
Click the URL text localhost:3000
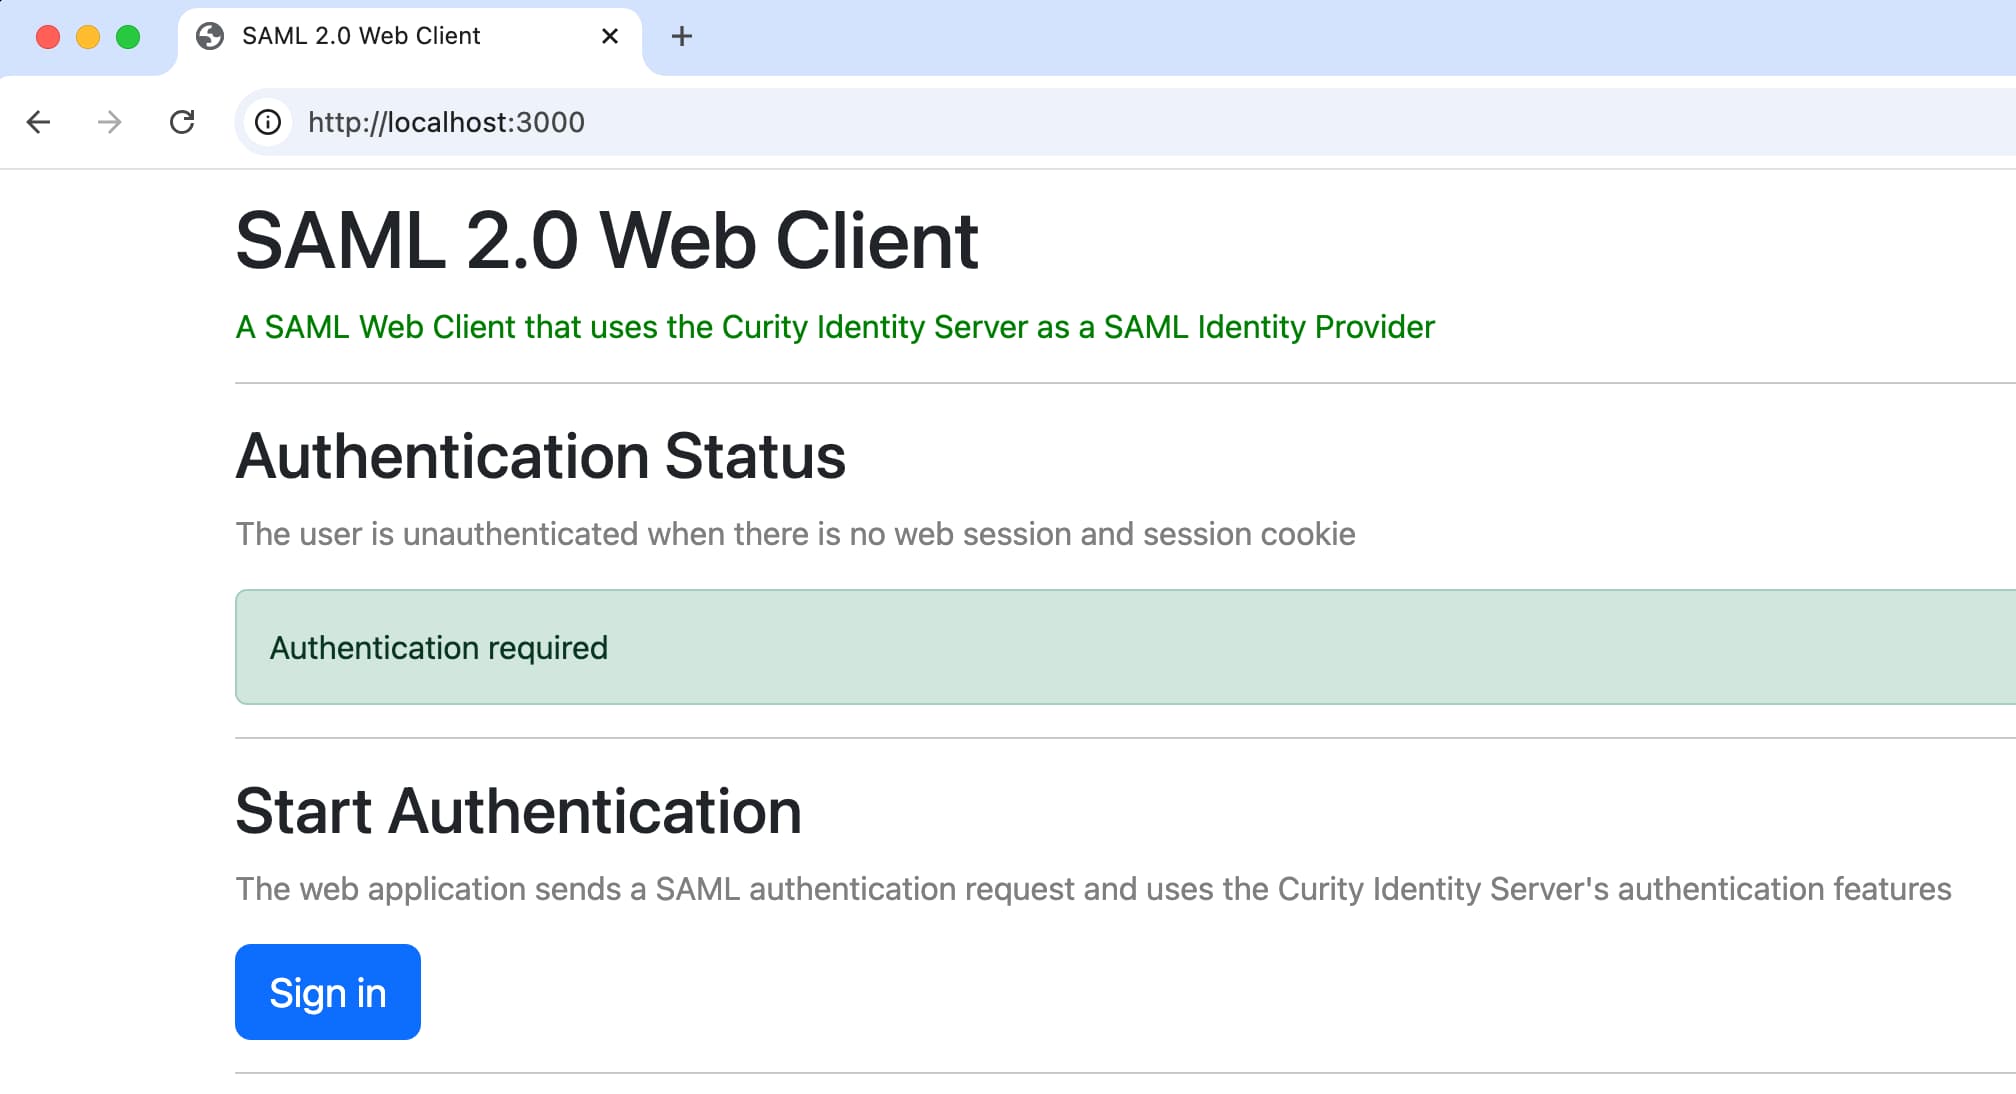click(x=446, y=122)
